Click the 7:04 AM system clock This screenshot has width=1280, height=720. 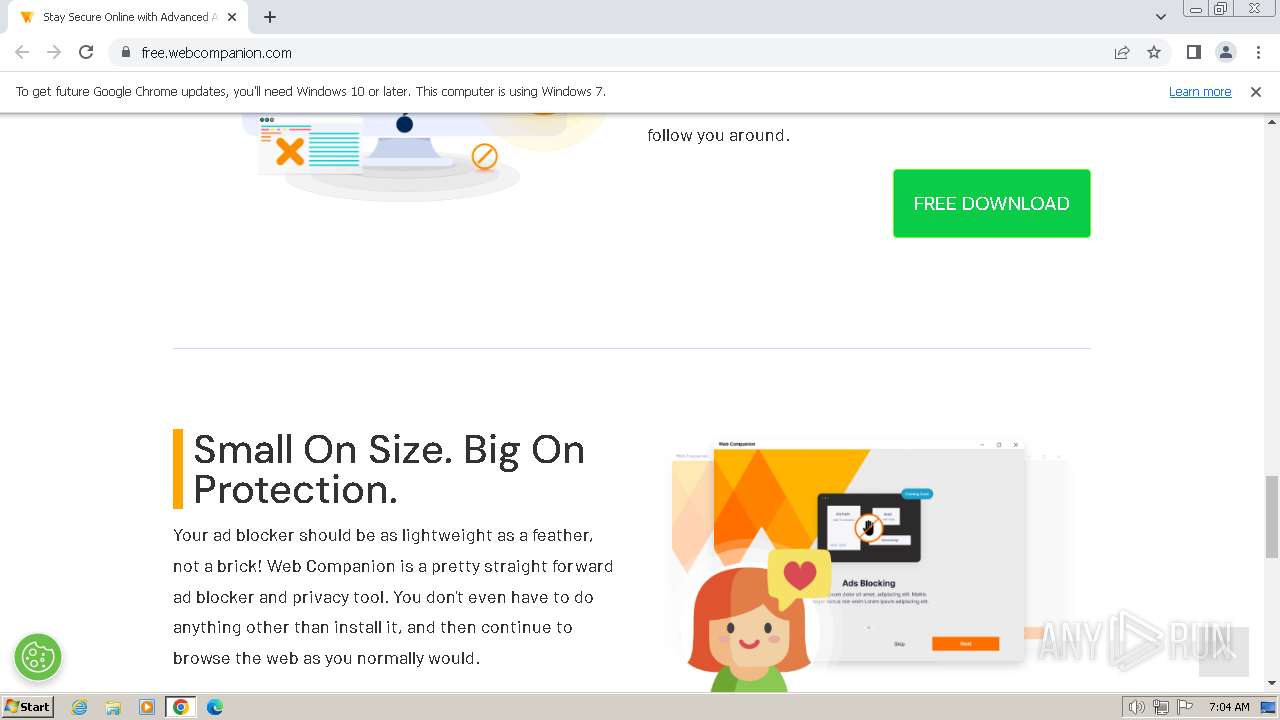1229,707
